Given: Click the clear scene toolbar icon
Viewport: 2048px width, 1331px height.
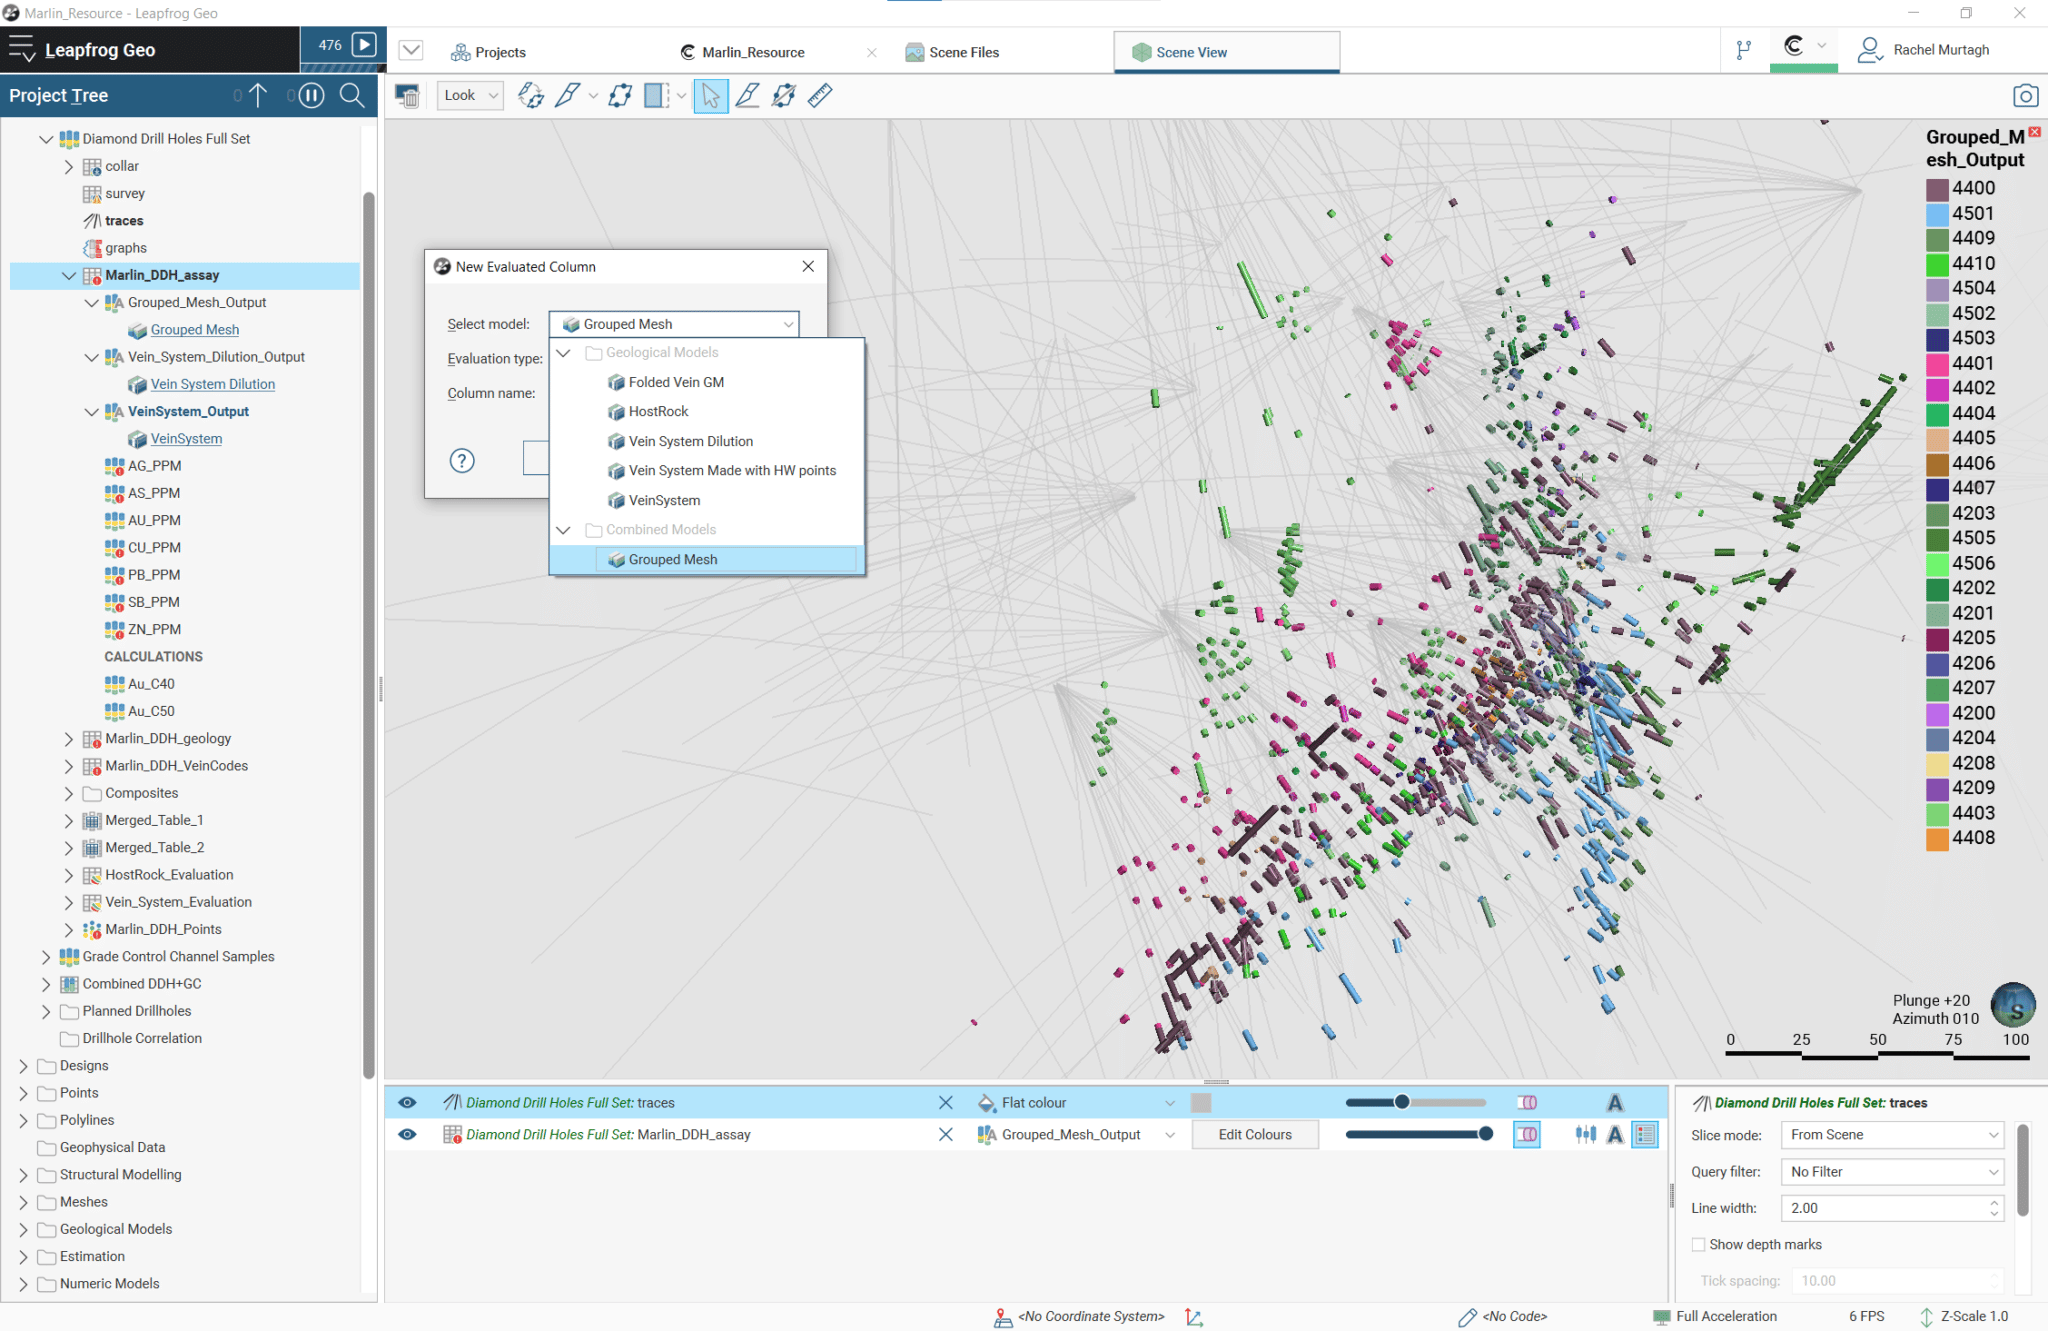Looking at the screenshot, I should pos(407,96).
